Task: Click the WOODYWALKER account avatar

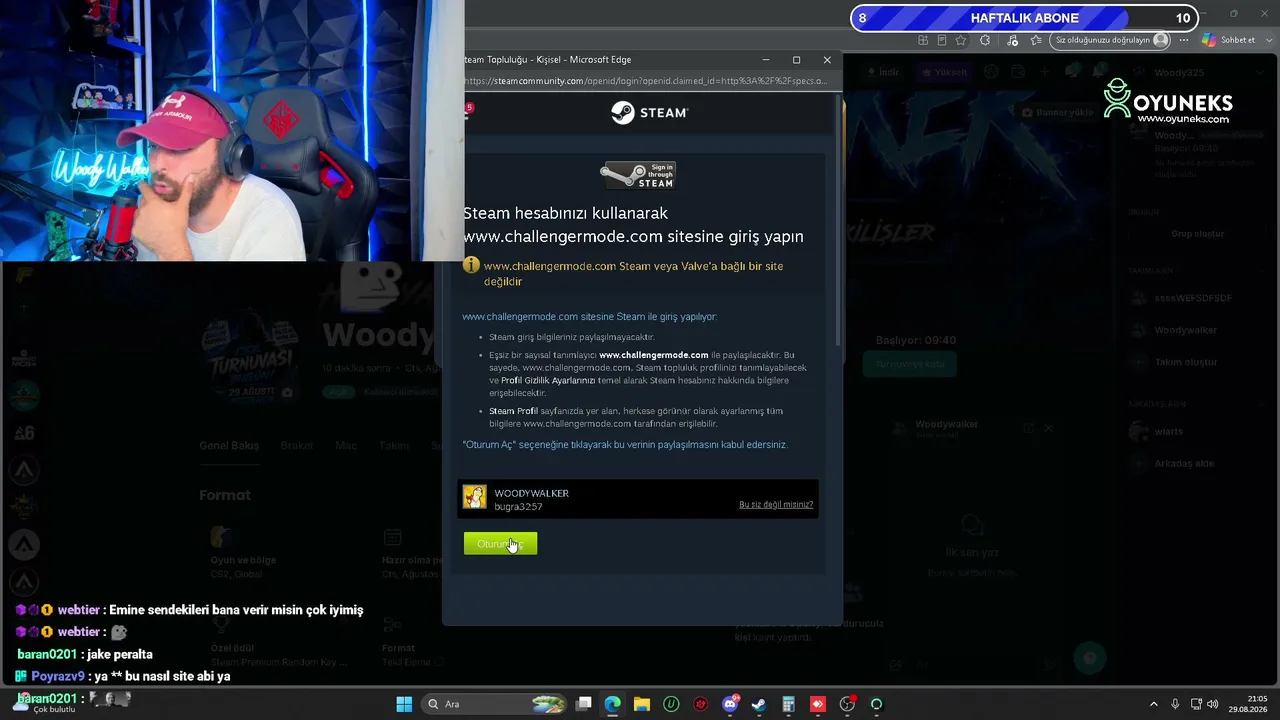Action: (474, 497)
